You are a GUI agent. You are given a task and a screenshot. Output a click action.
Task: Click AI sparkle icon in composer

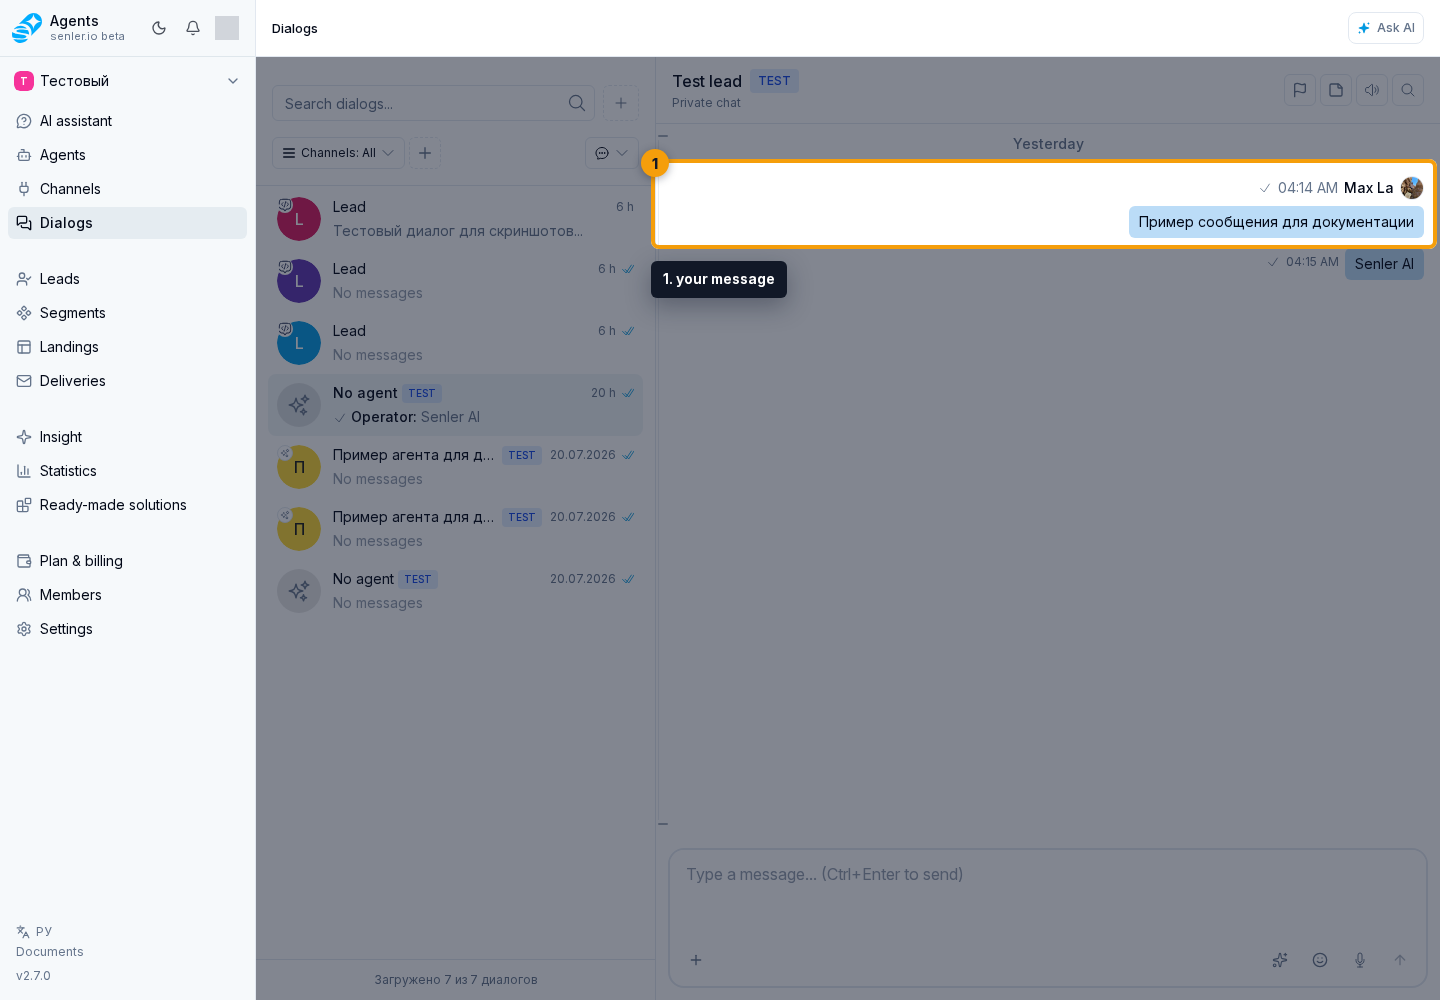pos(1280,960)
